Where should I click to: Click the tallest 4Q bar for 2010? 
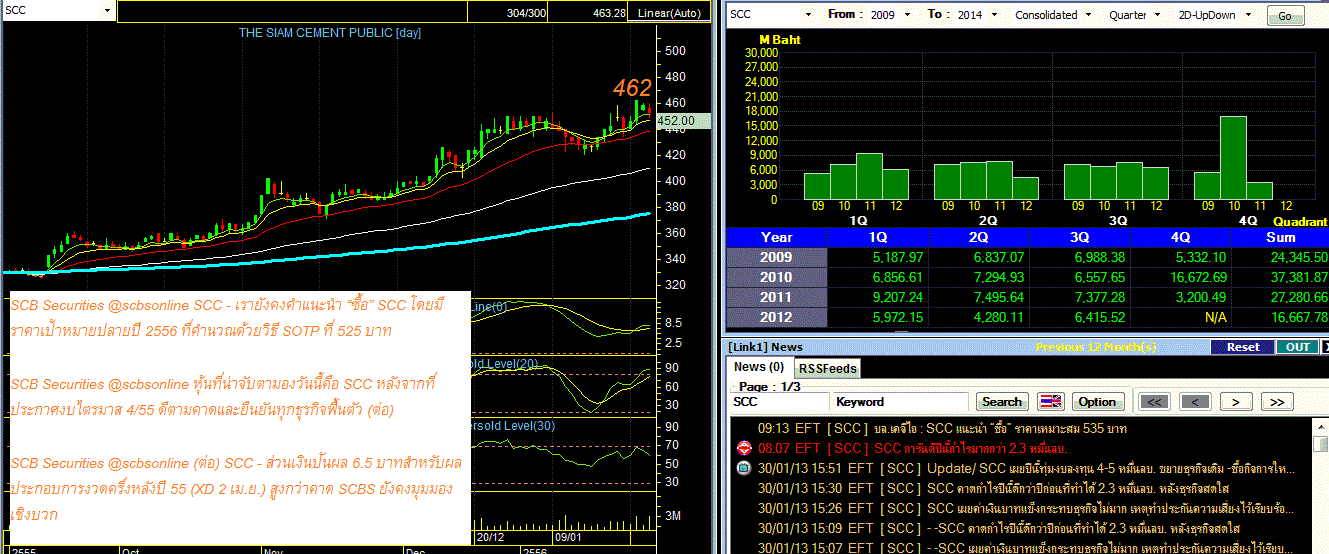click(x=1233, y=158)
